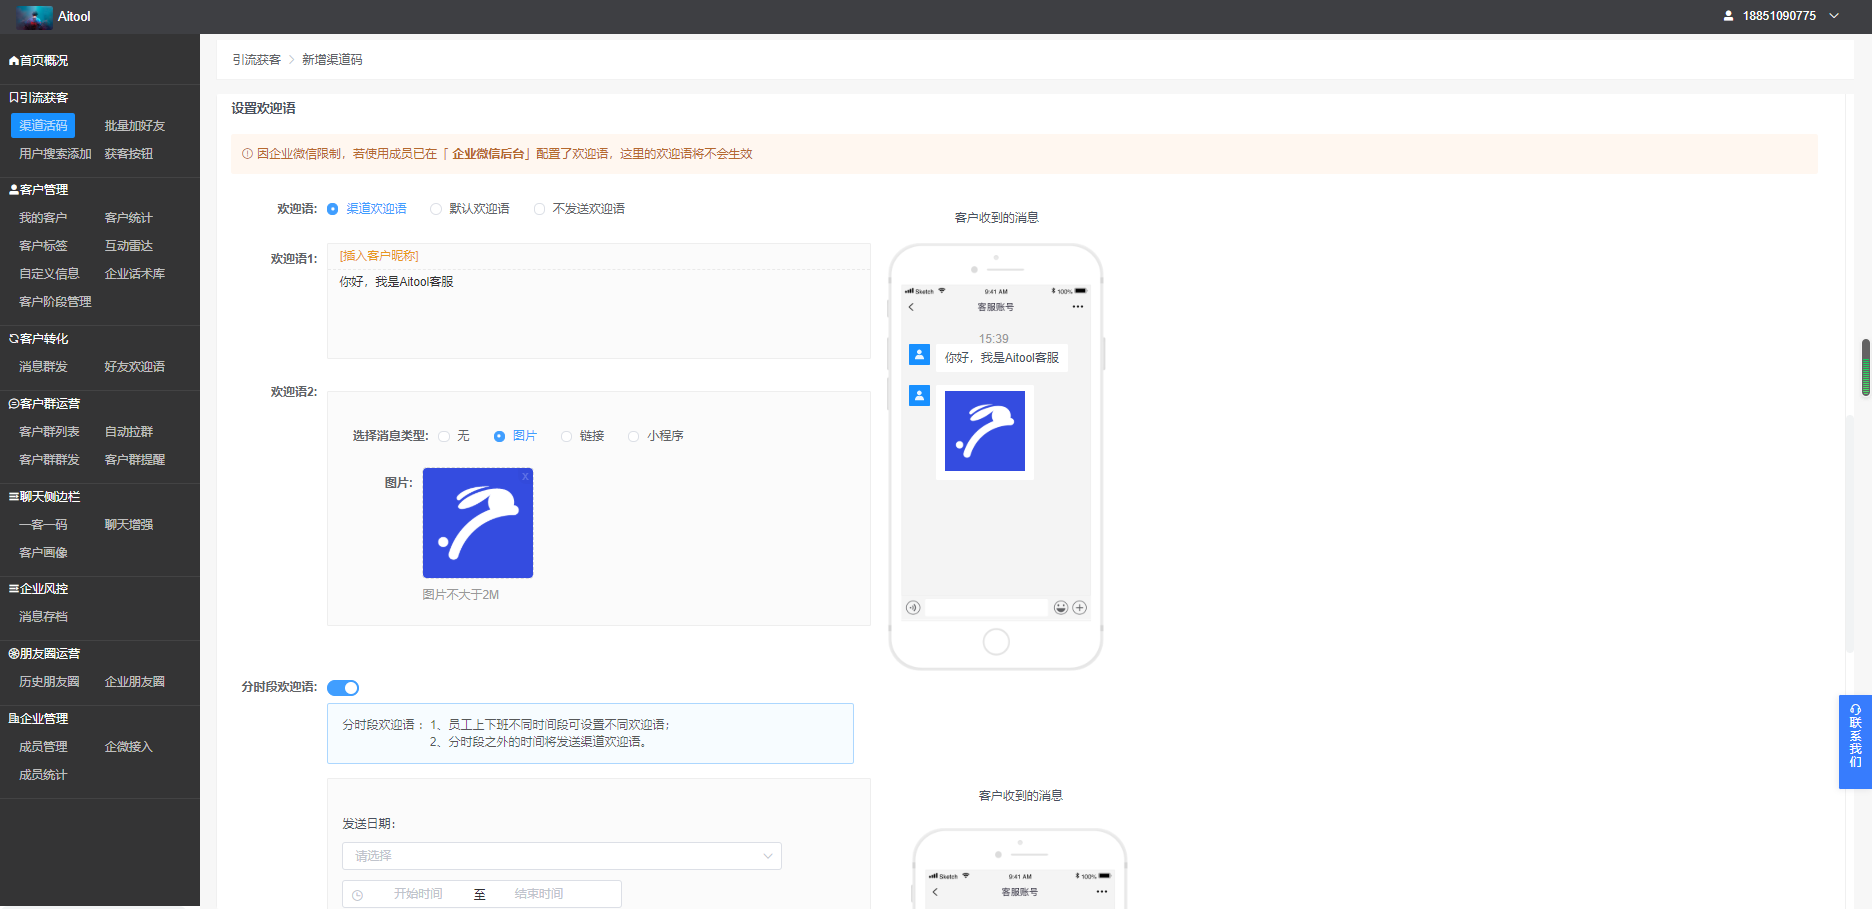Toggle the 分时段欢迎语 switch
The width and height of the screenshot is (1872, 909).
343,688
